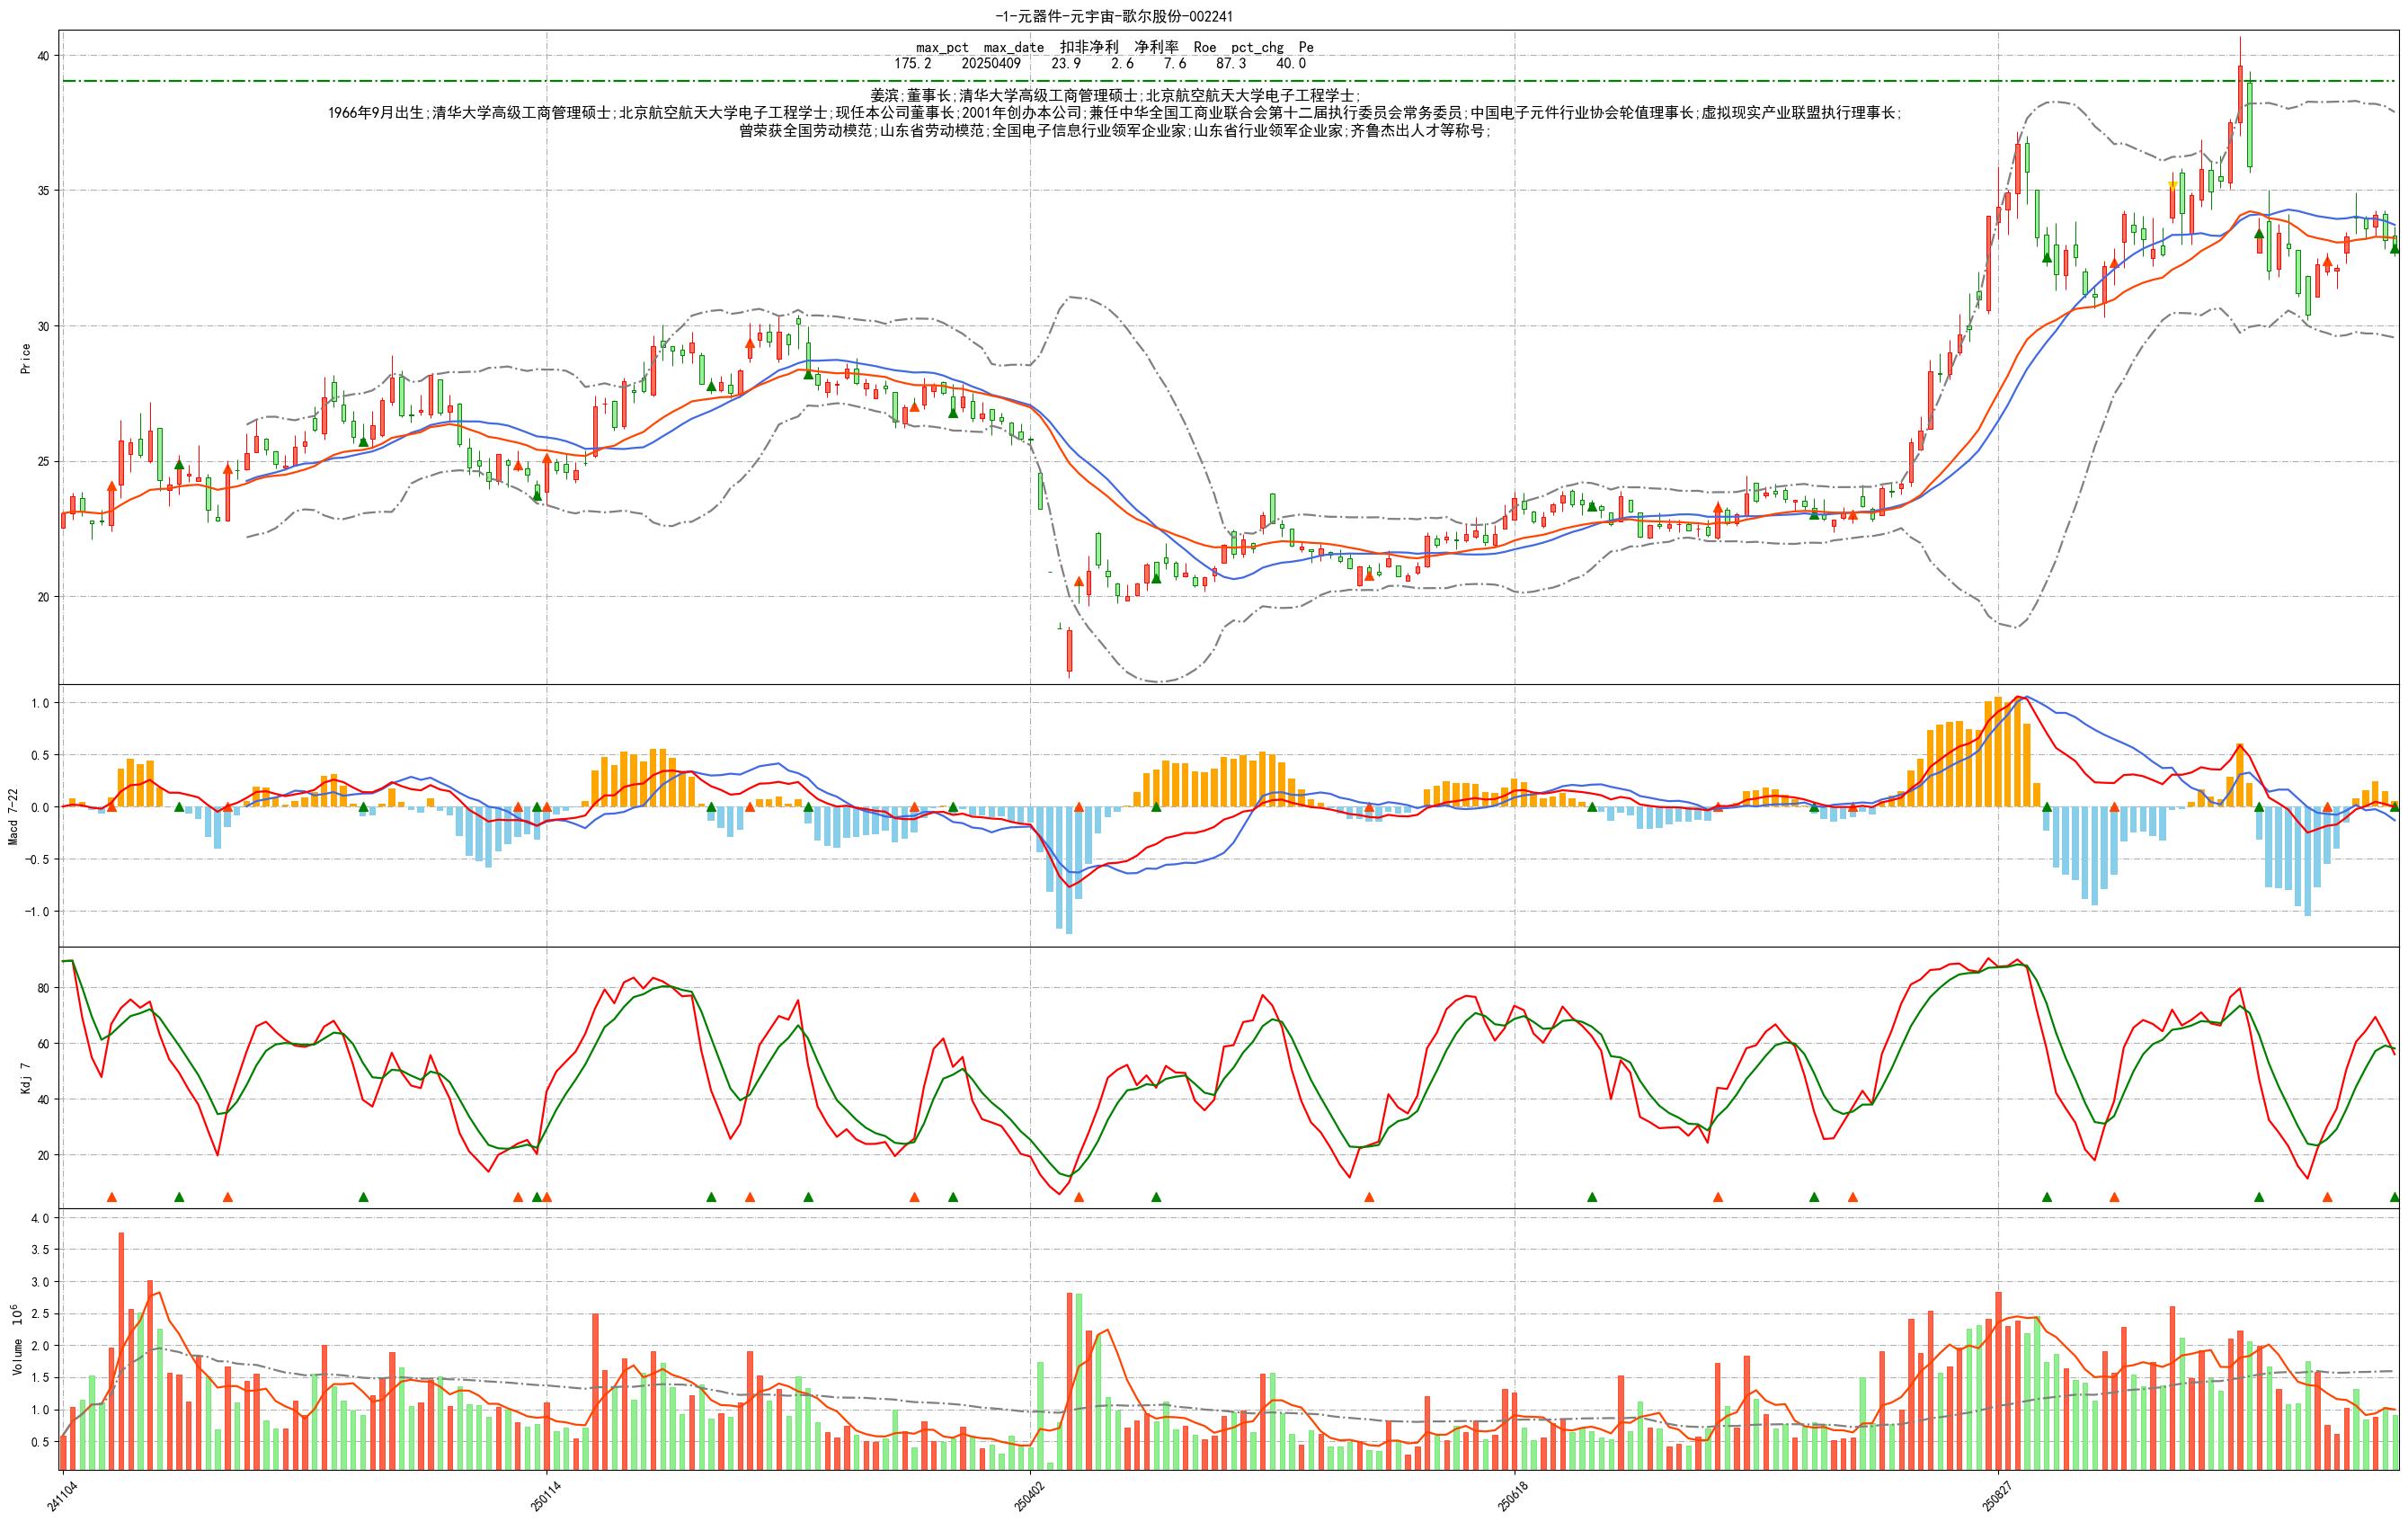The height and width of the screenshot is (1522, 2408).
Task: Click the Price y-axis label
Action: pos(26,358)
